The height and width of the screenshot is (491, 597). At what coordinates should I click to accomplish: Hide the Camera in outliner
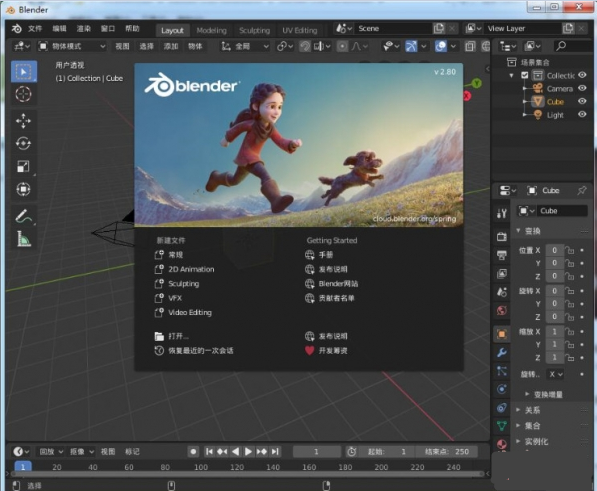(x=582, y=88)
